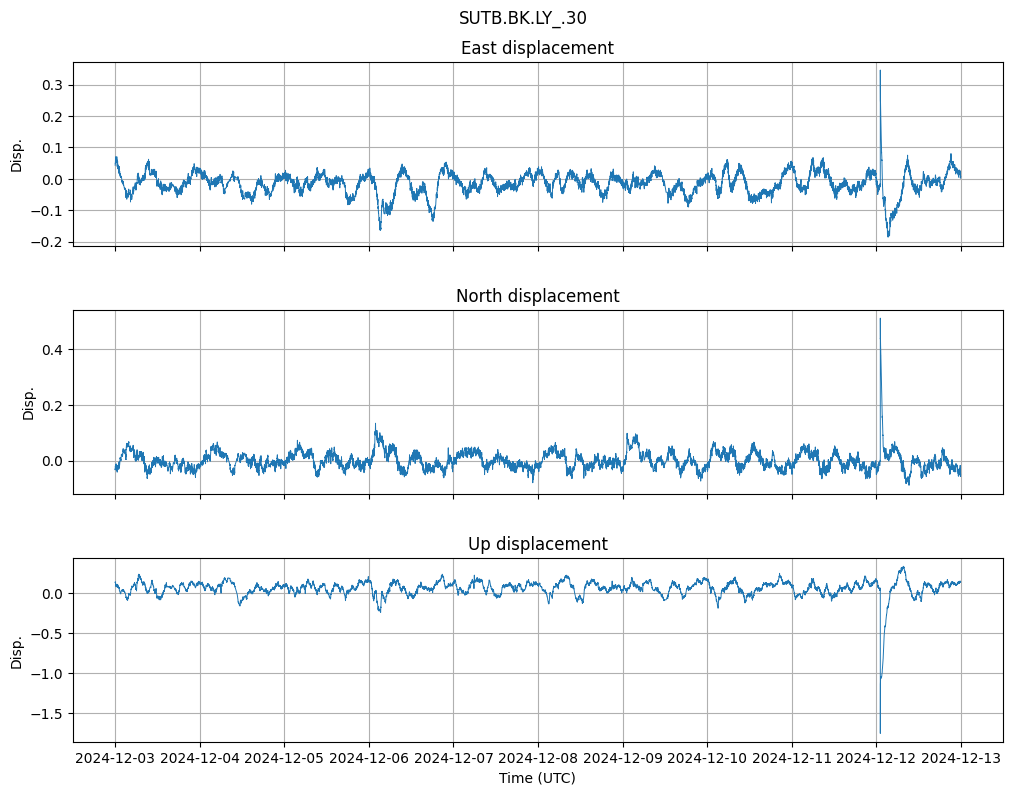Click the North displacement subplot title

[x=537, y=296]
